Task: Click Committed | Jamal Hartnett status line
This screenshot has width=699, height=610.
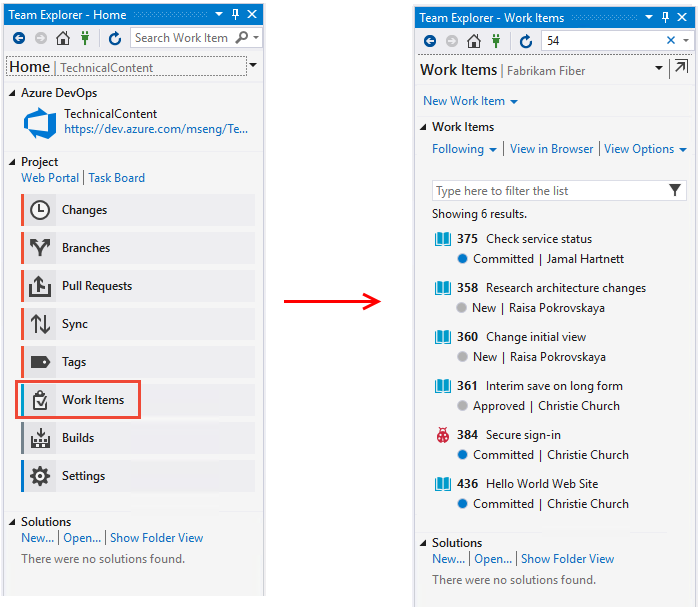Action: click(541, 259)
